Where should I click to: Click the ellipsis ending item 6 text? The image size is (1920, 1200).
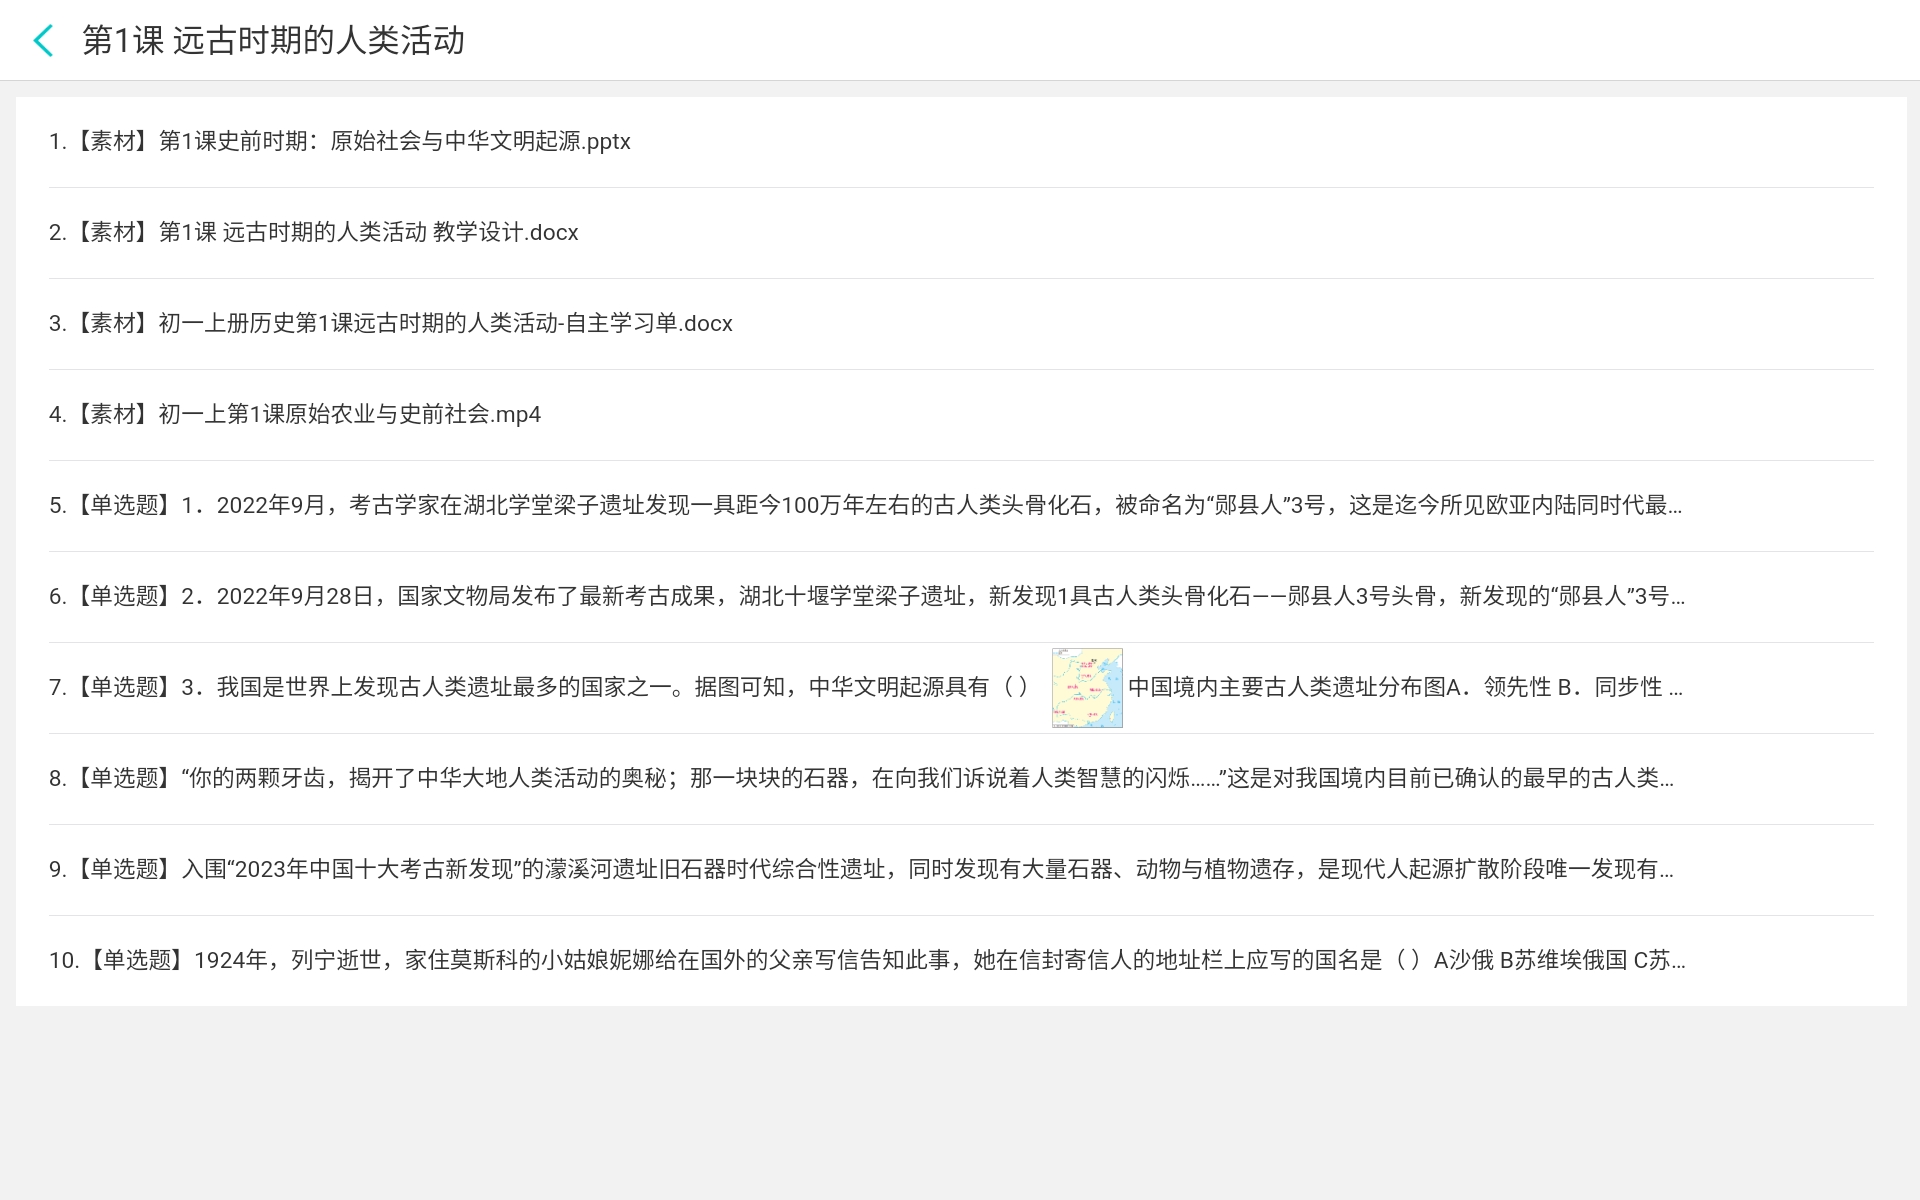(1677, 599)
